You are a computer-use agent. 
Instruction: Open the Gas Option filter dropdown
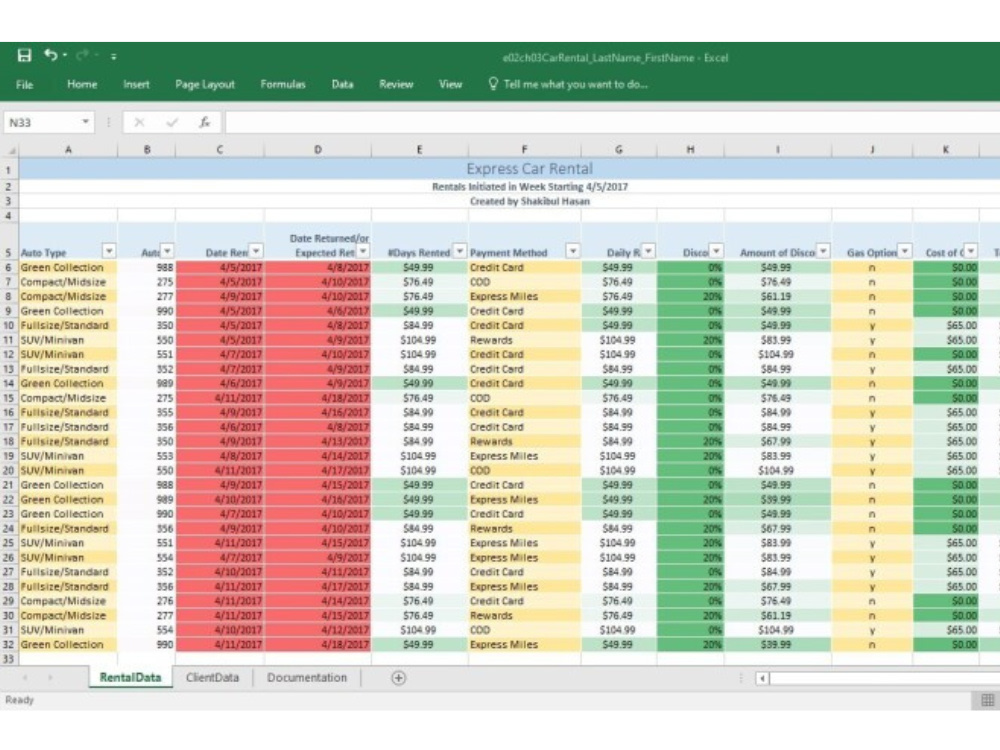pos(905,251)
